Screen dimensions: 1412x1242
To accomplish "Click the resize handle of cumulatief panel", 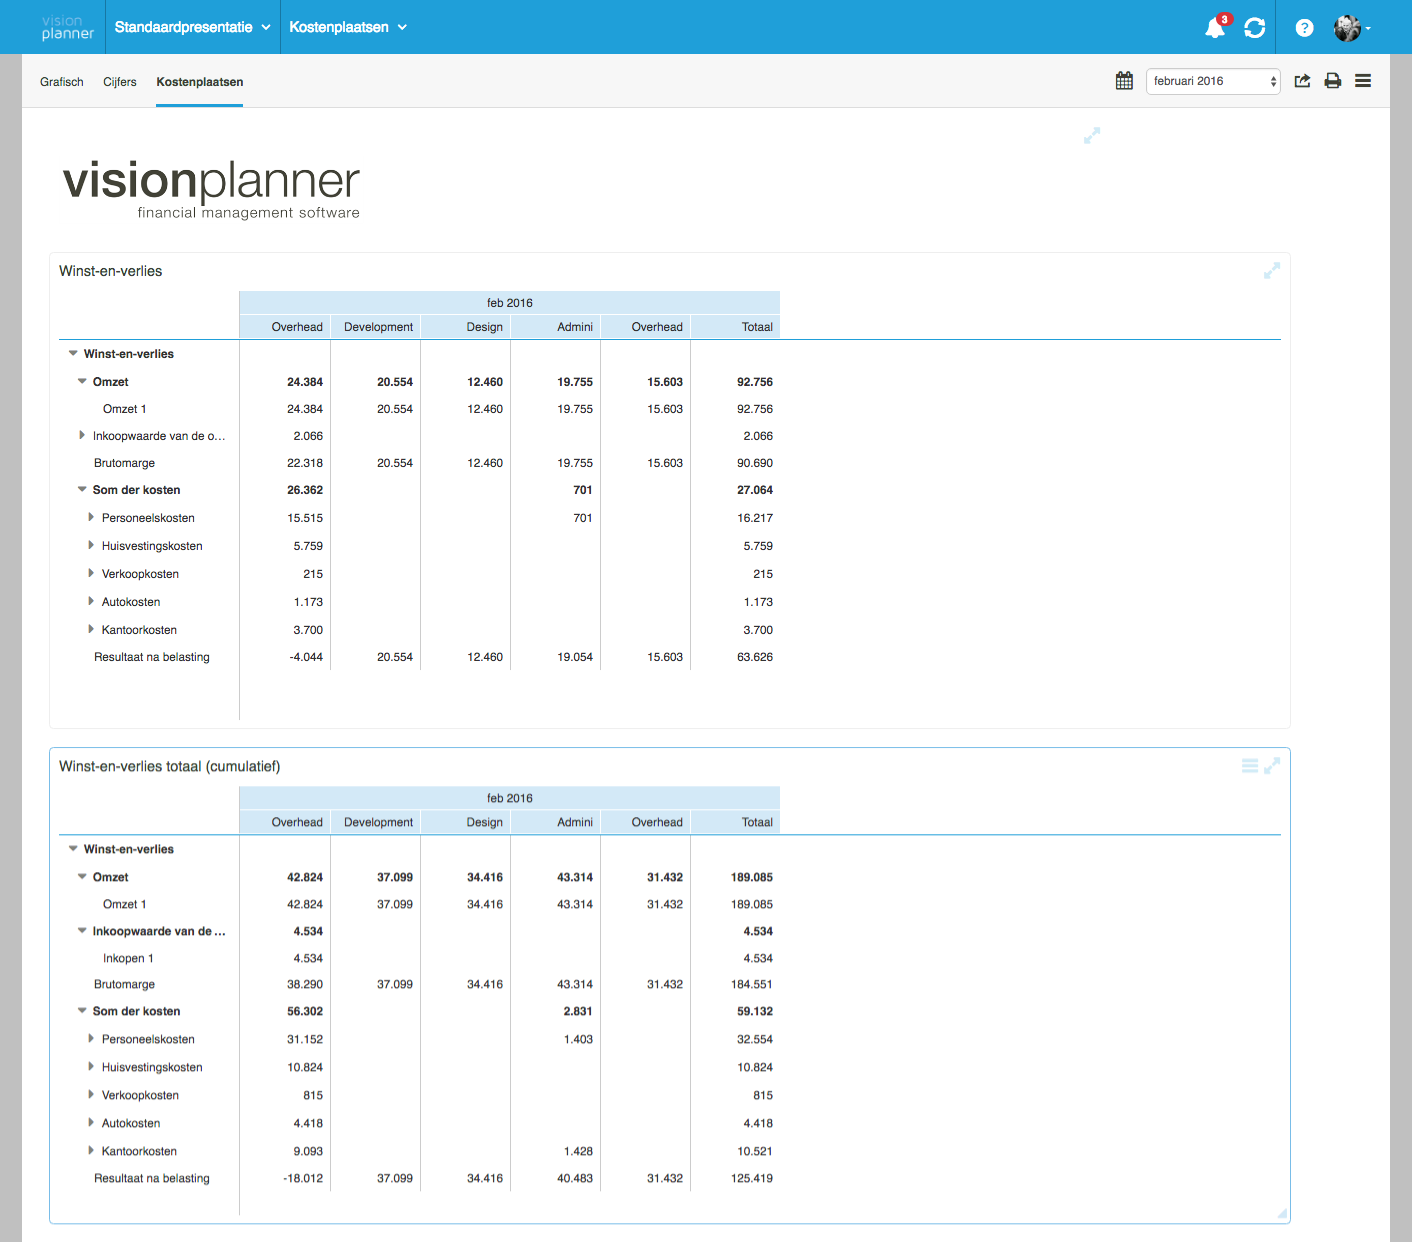I will (x=1282, y=1214).
